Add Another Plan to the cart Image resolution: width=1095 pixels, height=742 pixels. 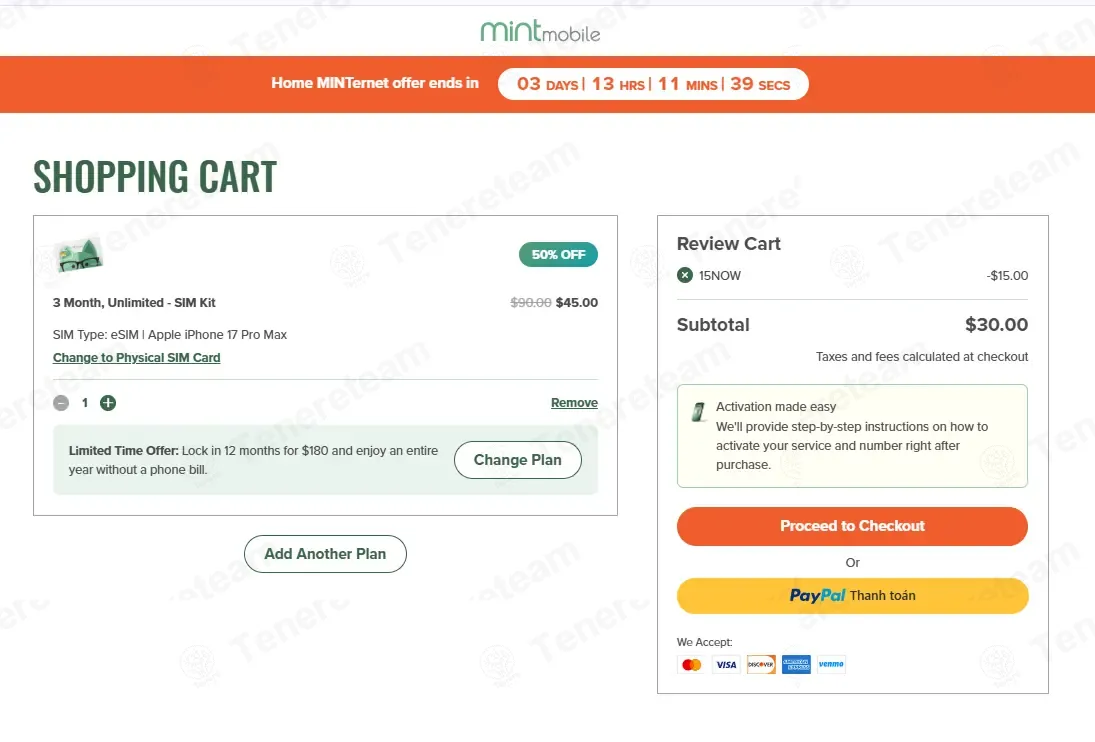coord(325,554)
